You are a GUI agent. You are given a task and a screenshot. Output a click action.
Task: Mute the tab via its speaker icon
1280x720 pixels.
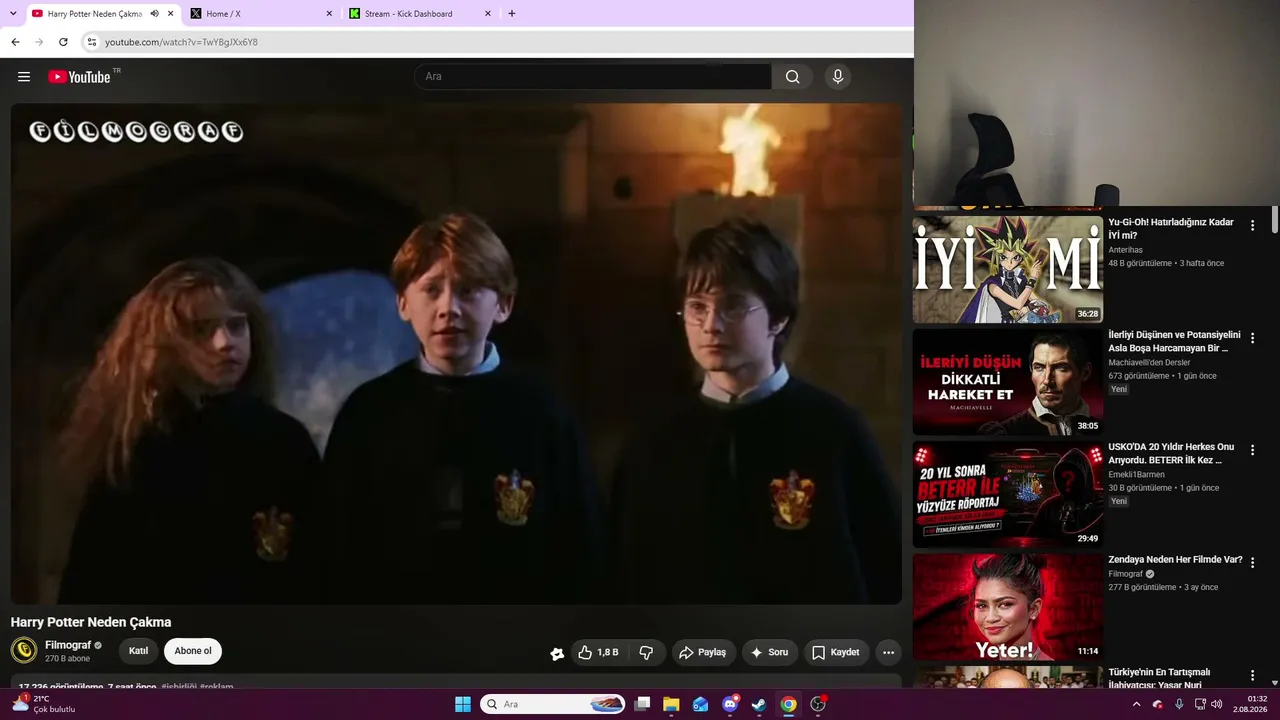click(154, 14)
